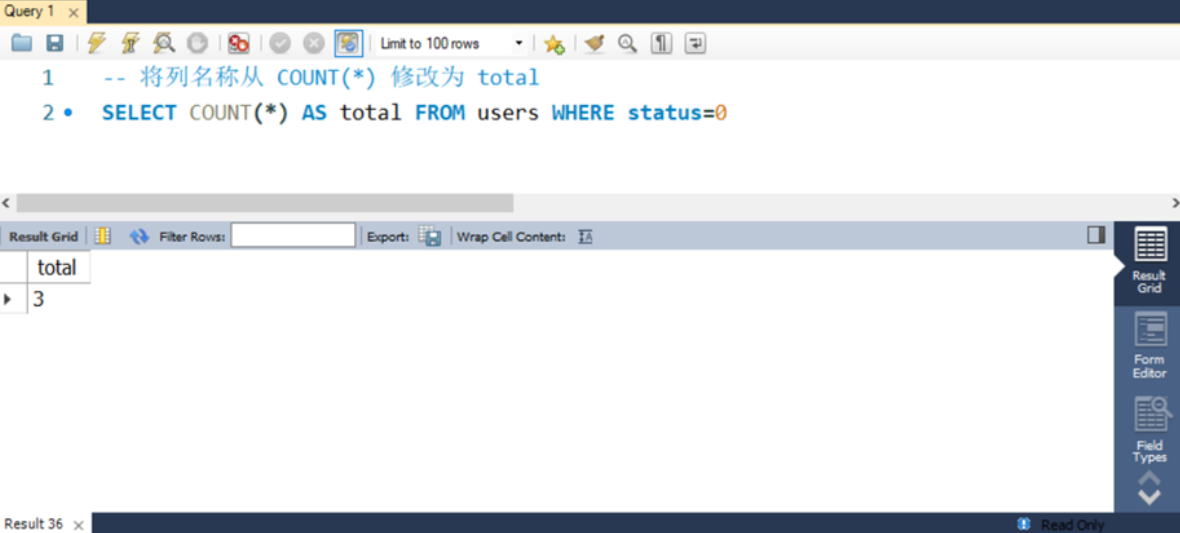This screenshot has width=1180, height=533.
Task: Click the grid columns icon beside Result Grid
Action: (103, 236)
